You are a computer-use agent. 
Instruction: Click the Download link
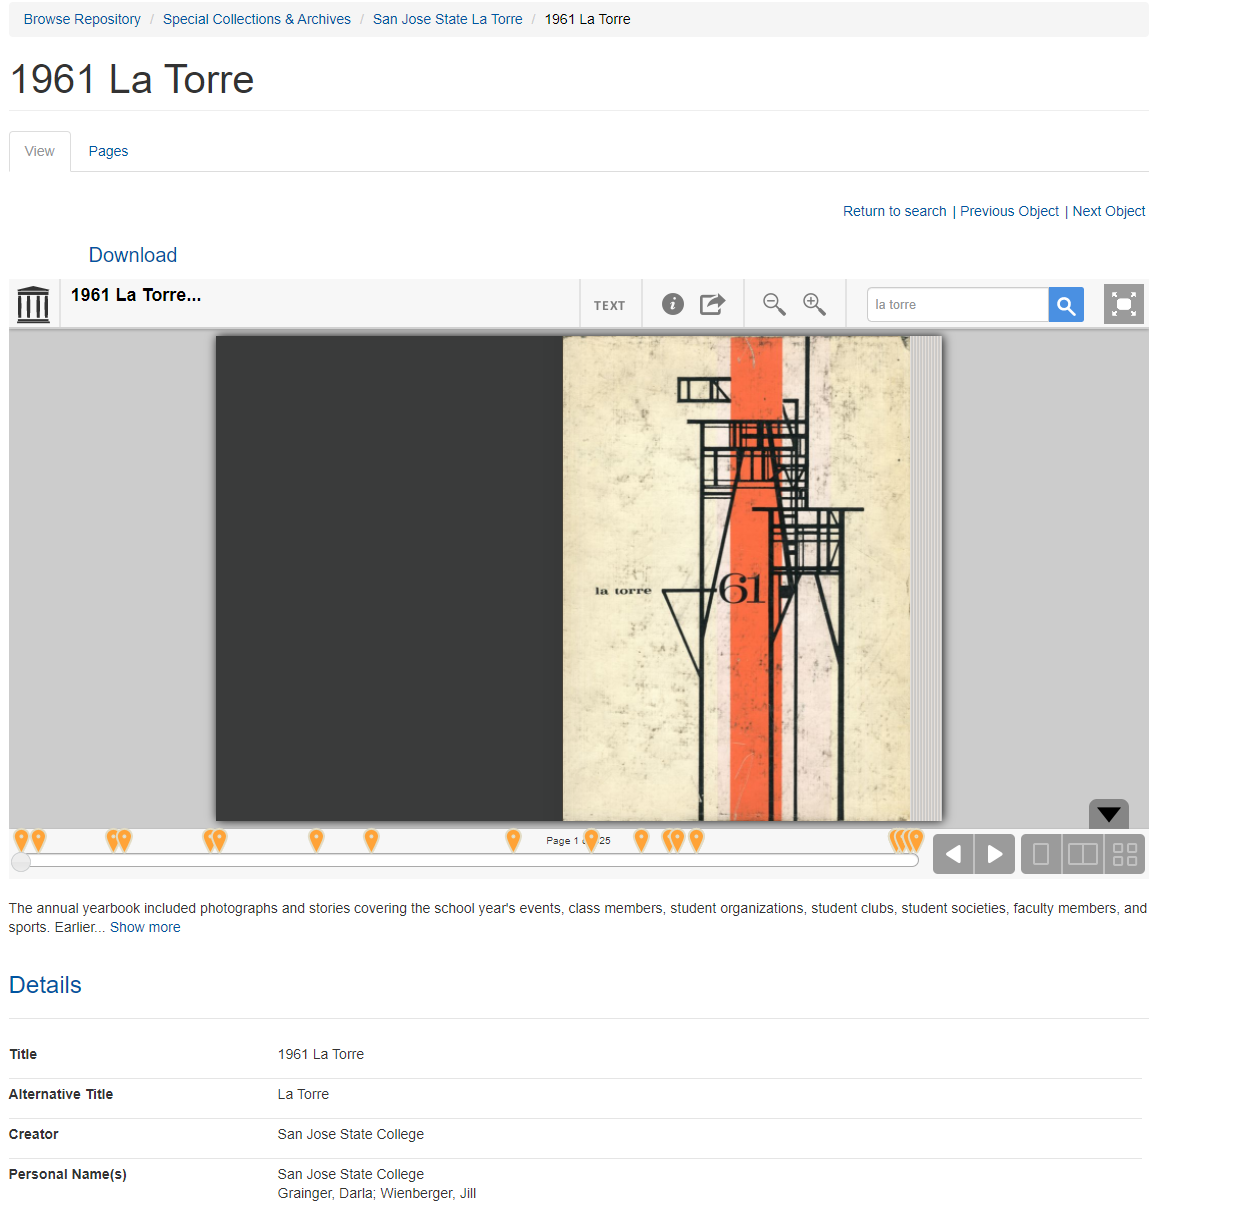133,255
